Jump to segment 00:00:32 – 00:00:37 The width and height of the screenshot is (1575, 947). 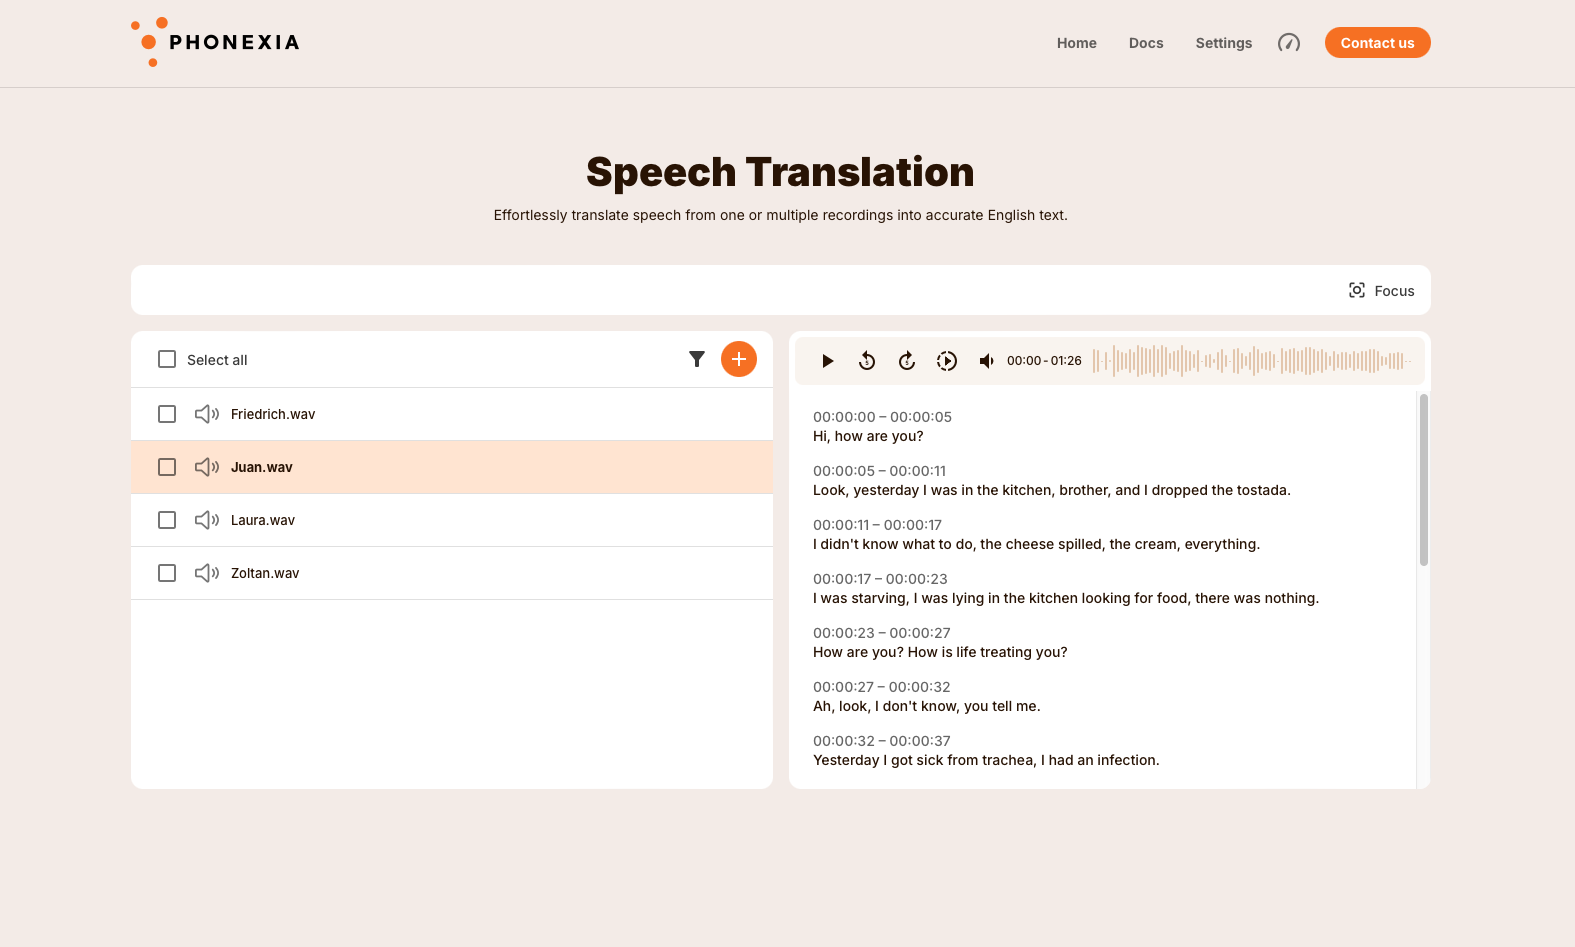pyautogui.click(x=882, y=741)
